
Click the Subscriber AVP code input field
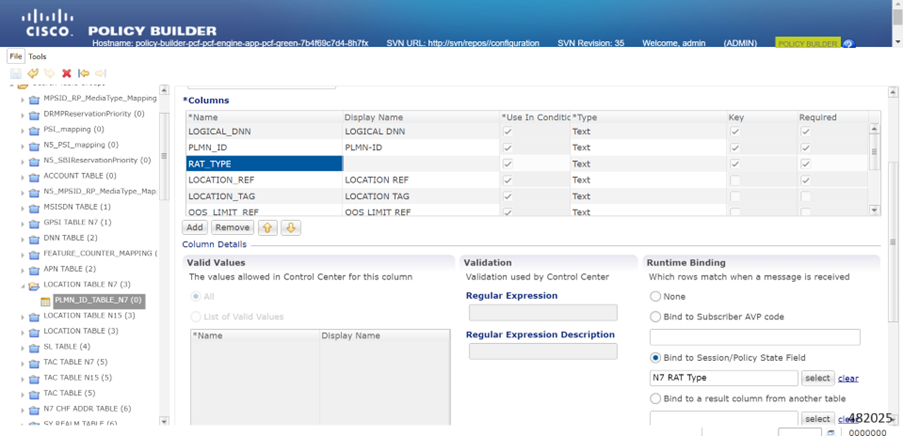point(755,337)
